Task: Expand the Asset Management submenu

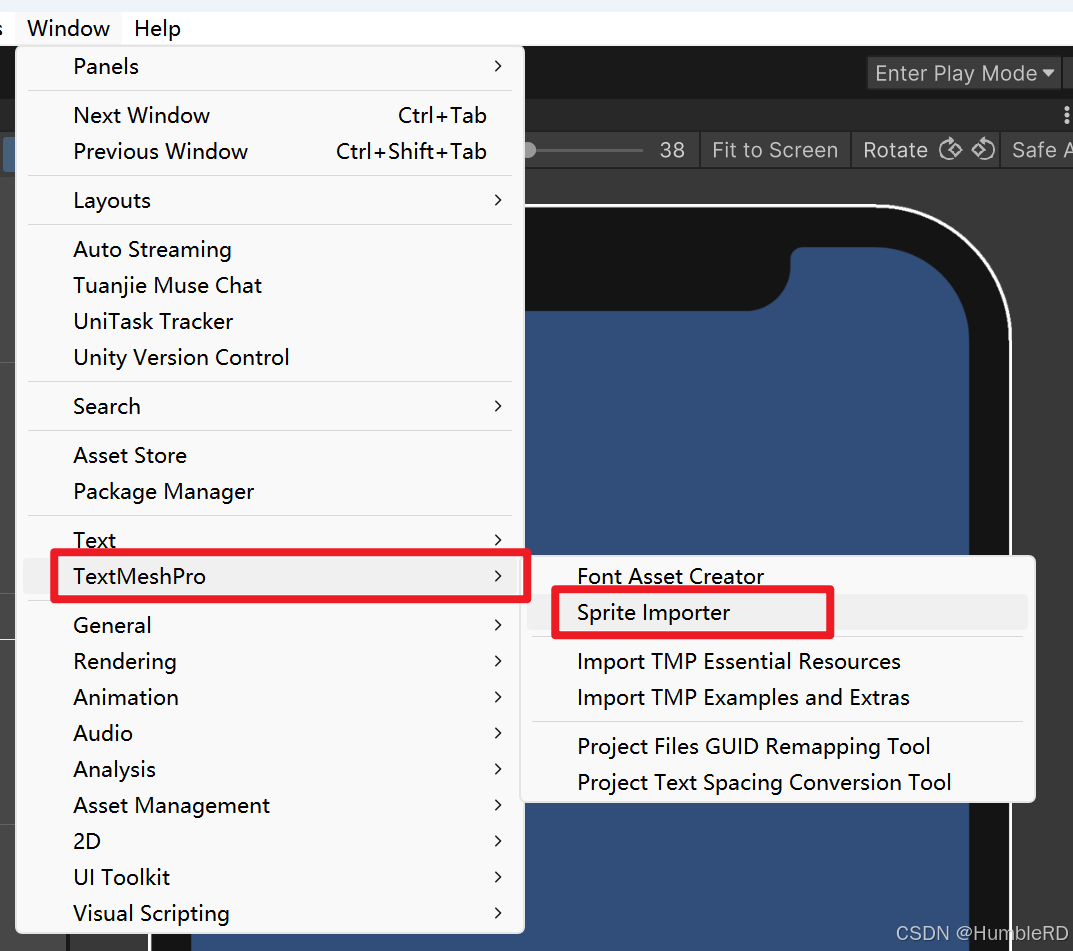Action: [x=270, y=805]
